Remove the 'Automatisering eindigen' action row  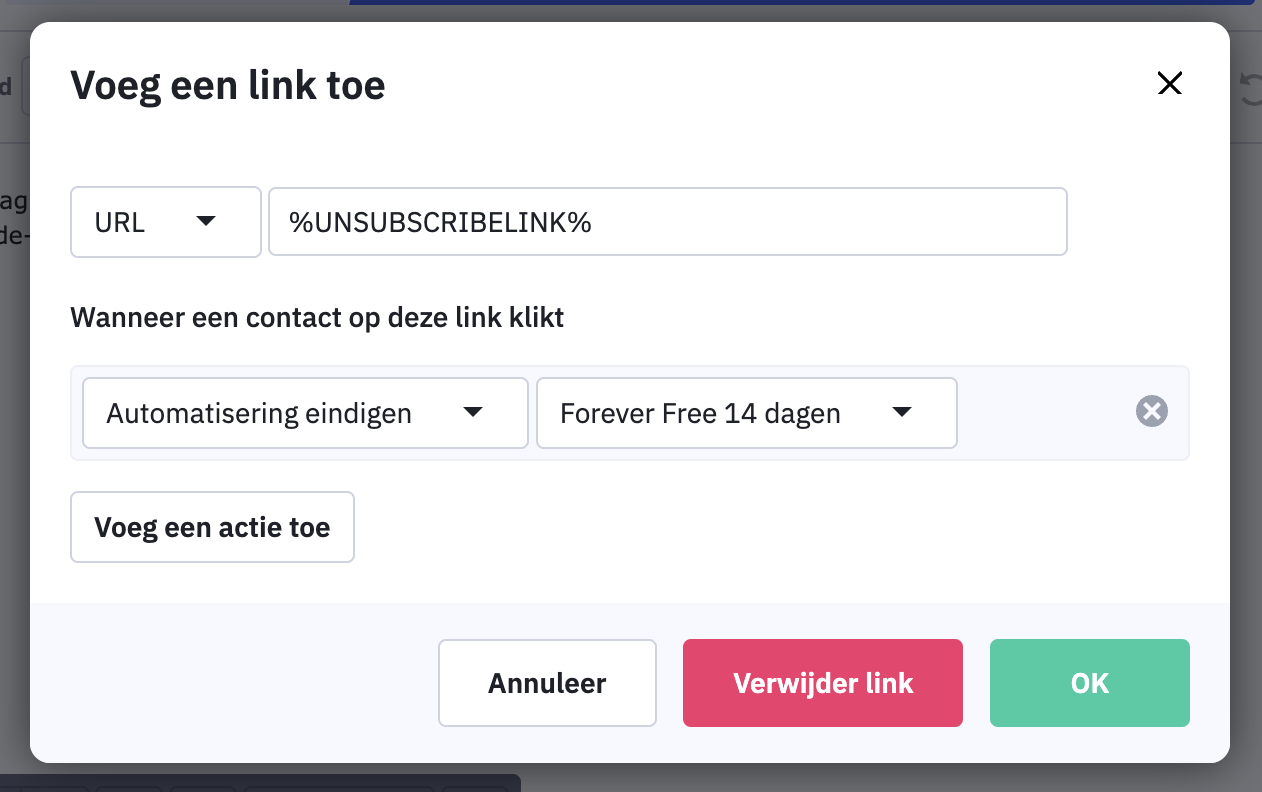point(1152,411)
